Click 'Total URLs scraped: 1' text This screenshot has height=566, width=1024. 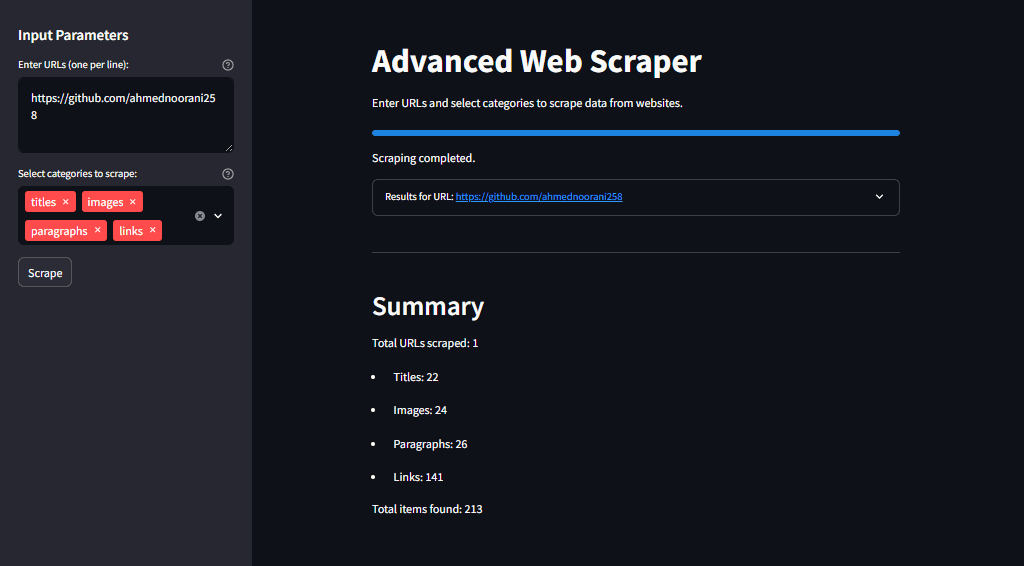pos(424,343)
